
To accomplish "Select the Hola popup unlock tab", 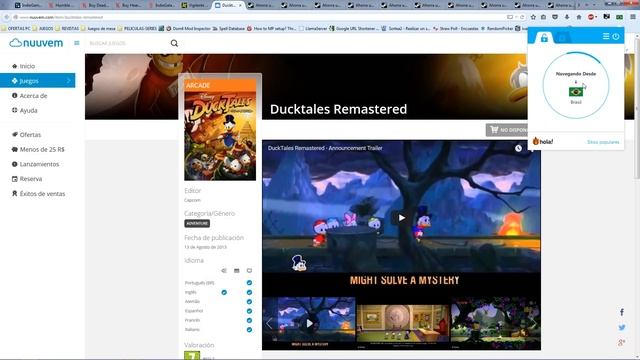I will coord(544,38).
